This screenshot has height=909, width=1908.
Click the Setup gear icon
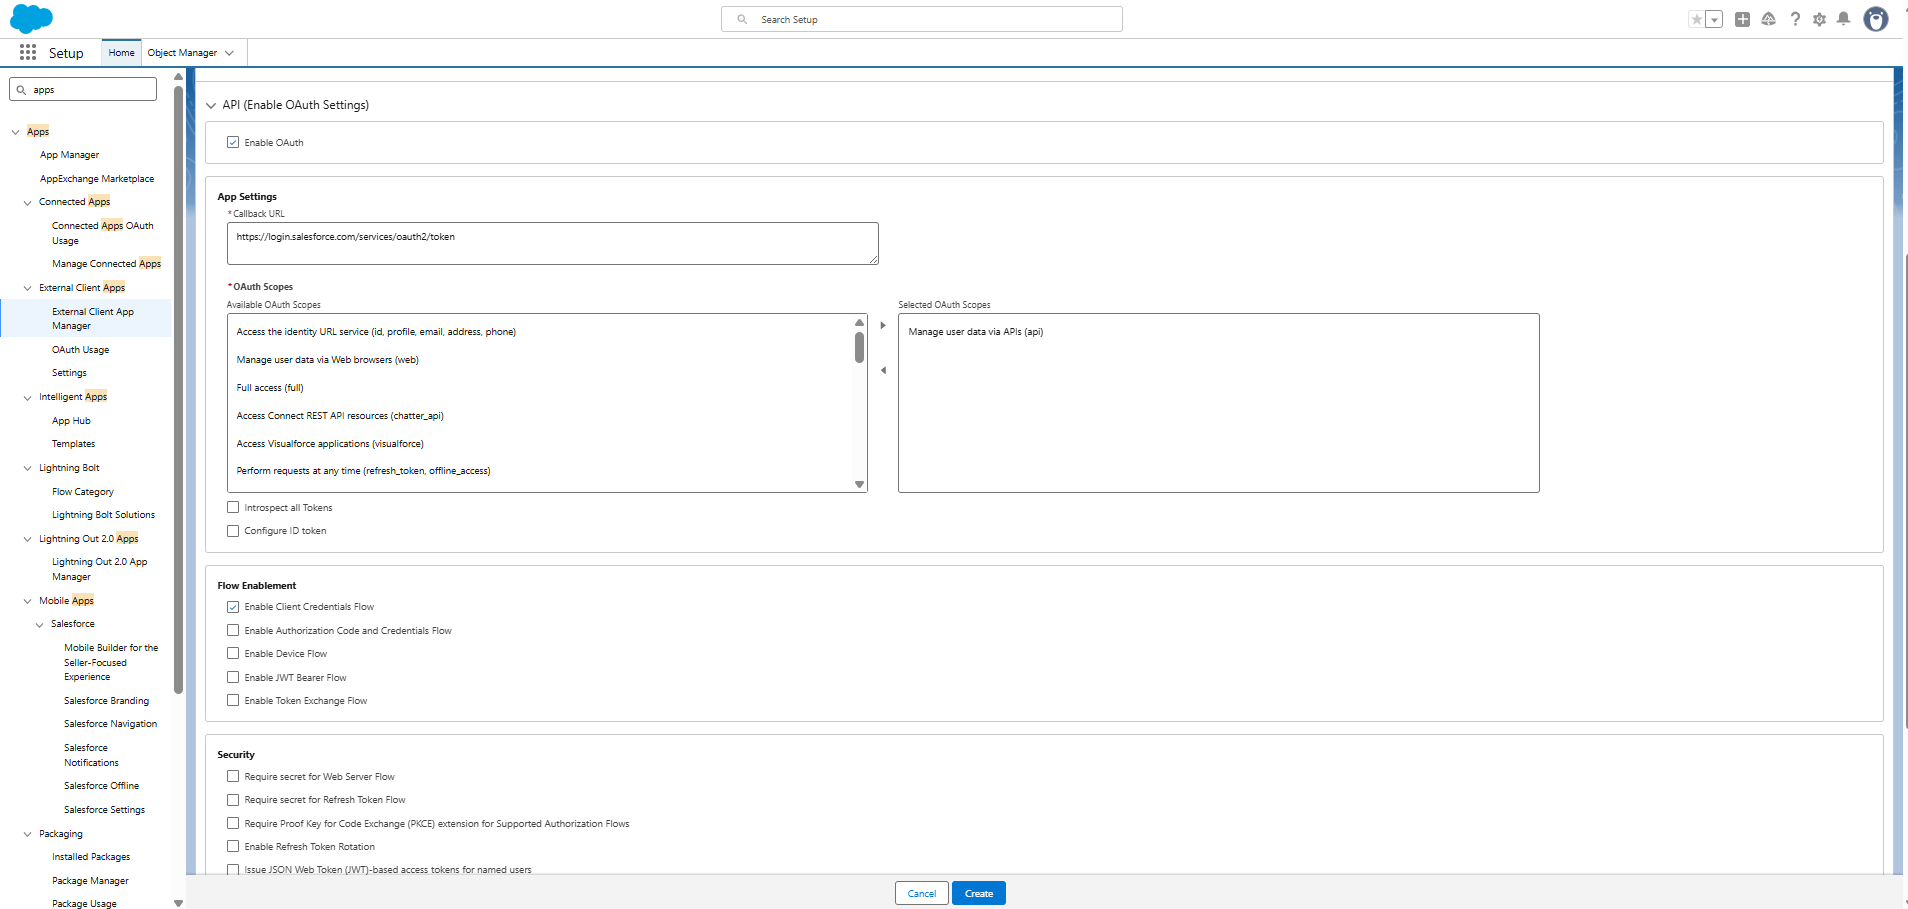tap(1819, 19)
